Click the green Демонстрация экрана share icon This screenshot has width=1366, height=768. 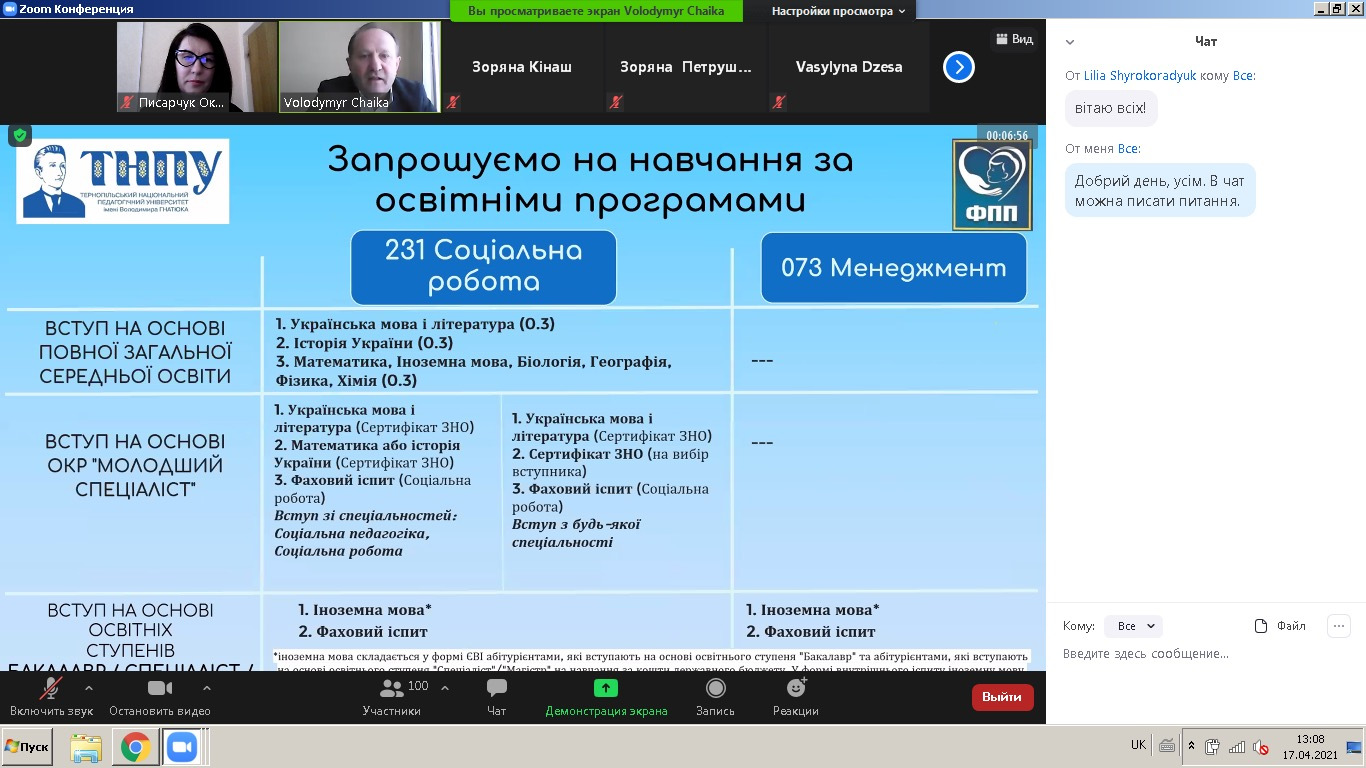tap(606, 689)
